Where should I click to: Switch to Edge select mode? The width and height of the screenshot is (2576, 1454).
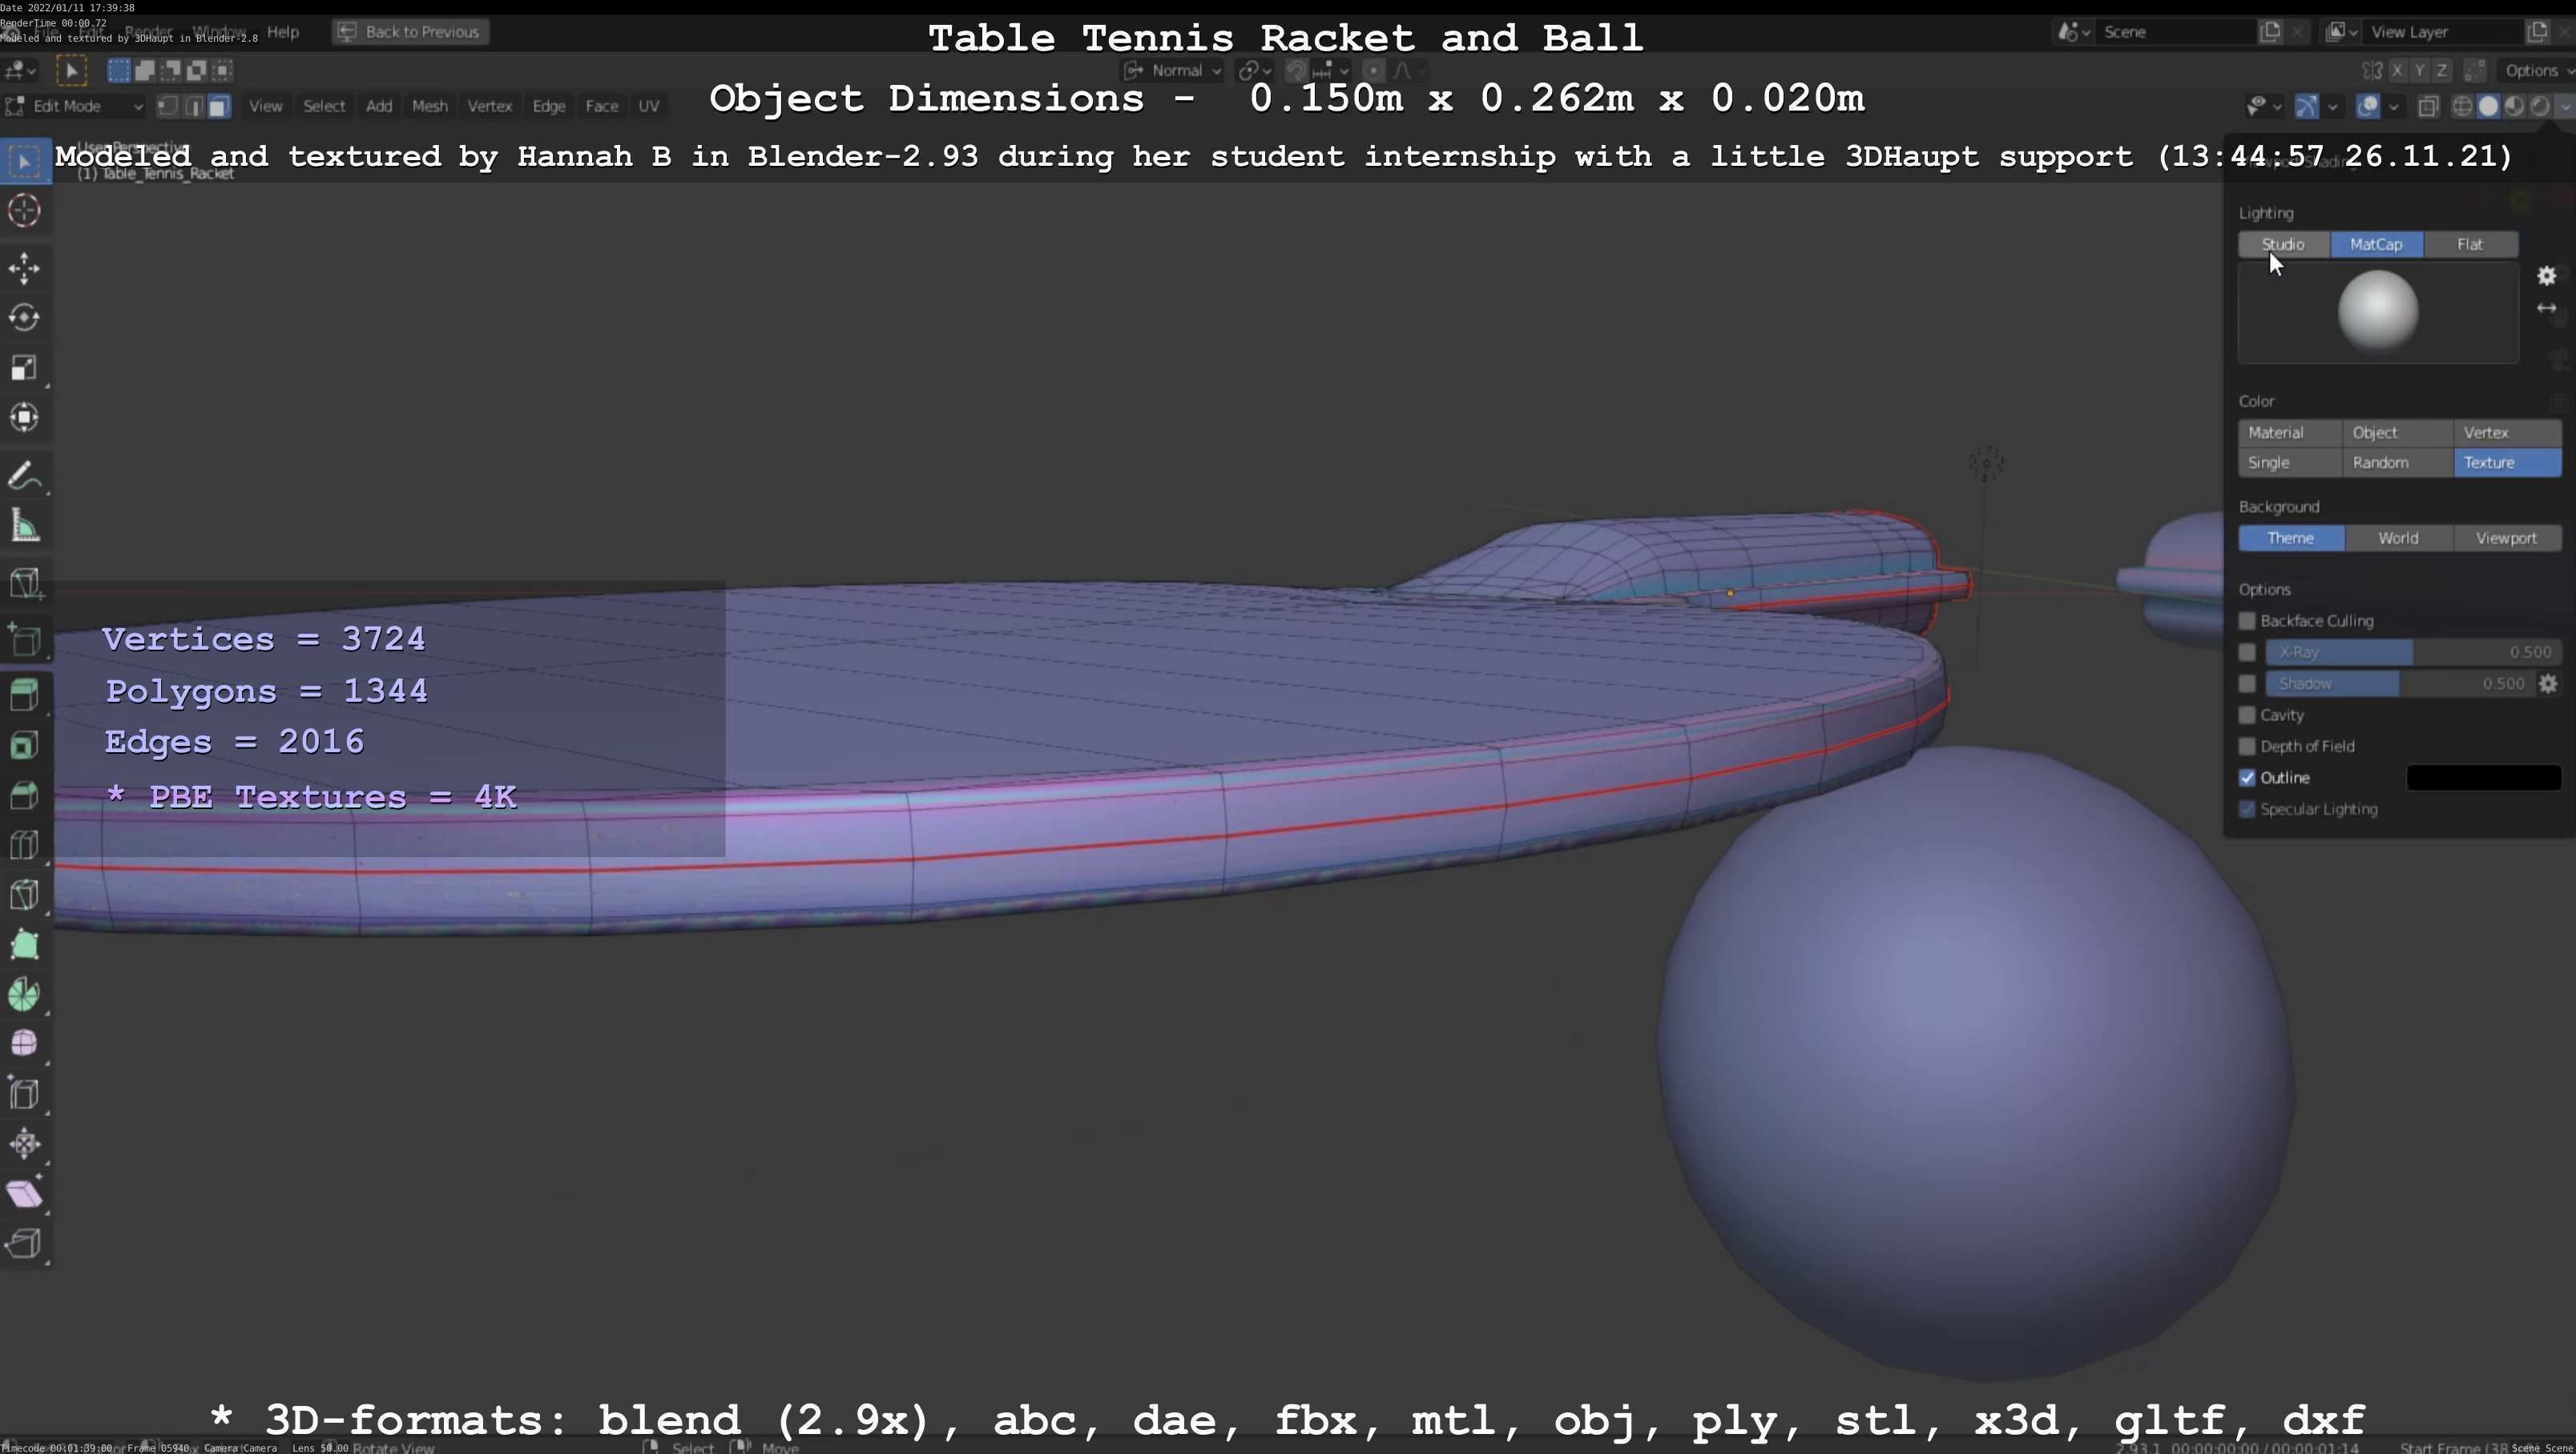(193, 107)
